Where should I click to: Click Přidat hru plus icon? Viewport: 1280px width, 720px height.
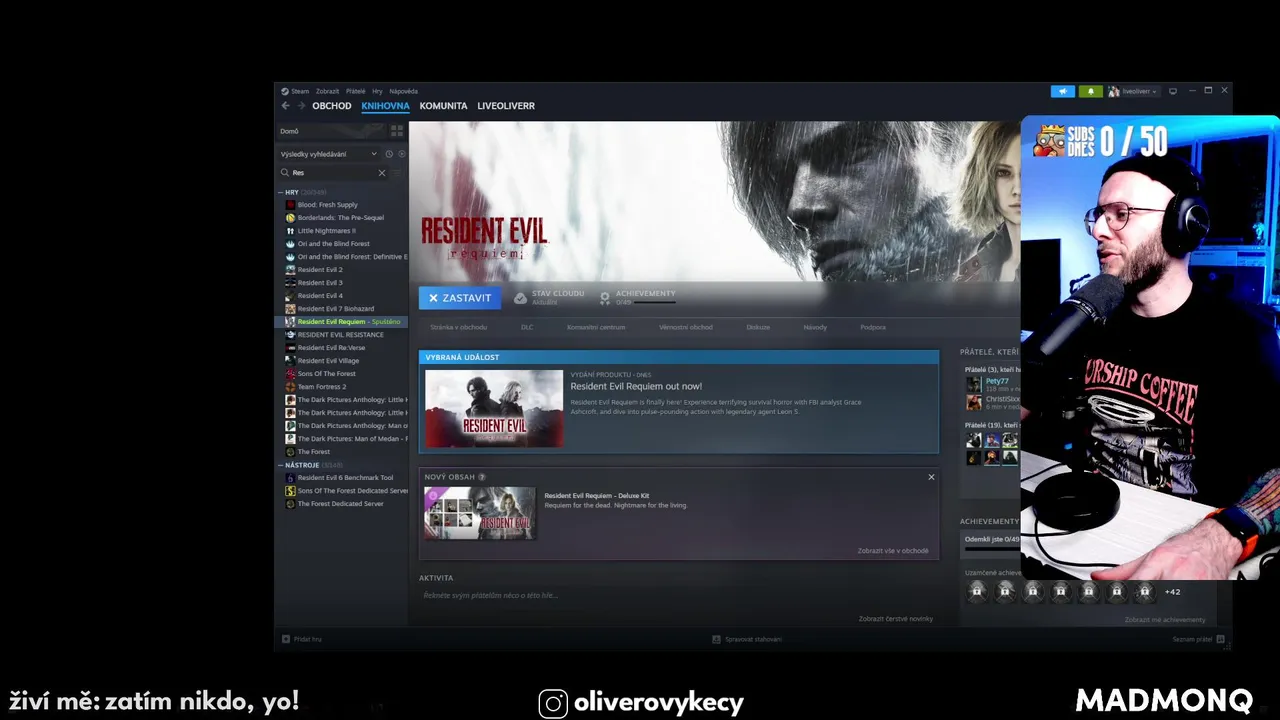(286, 639)
